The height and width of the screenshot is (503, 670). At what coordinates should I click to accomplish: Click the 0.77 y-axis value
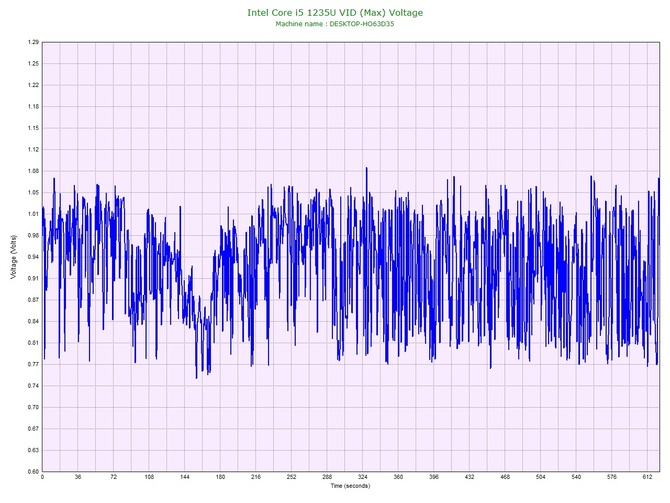pyautogui.click(x=33, y=365)
